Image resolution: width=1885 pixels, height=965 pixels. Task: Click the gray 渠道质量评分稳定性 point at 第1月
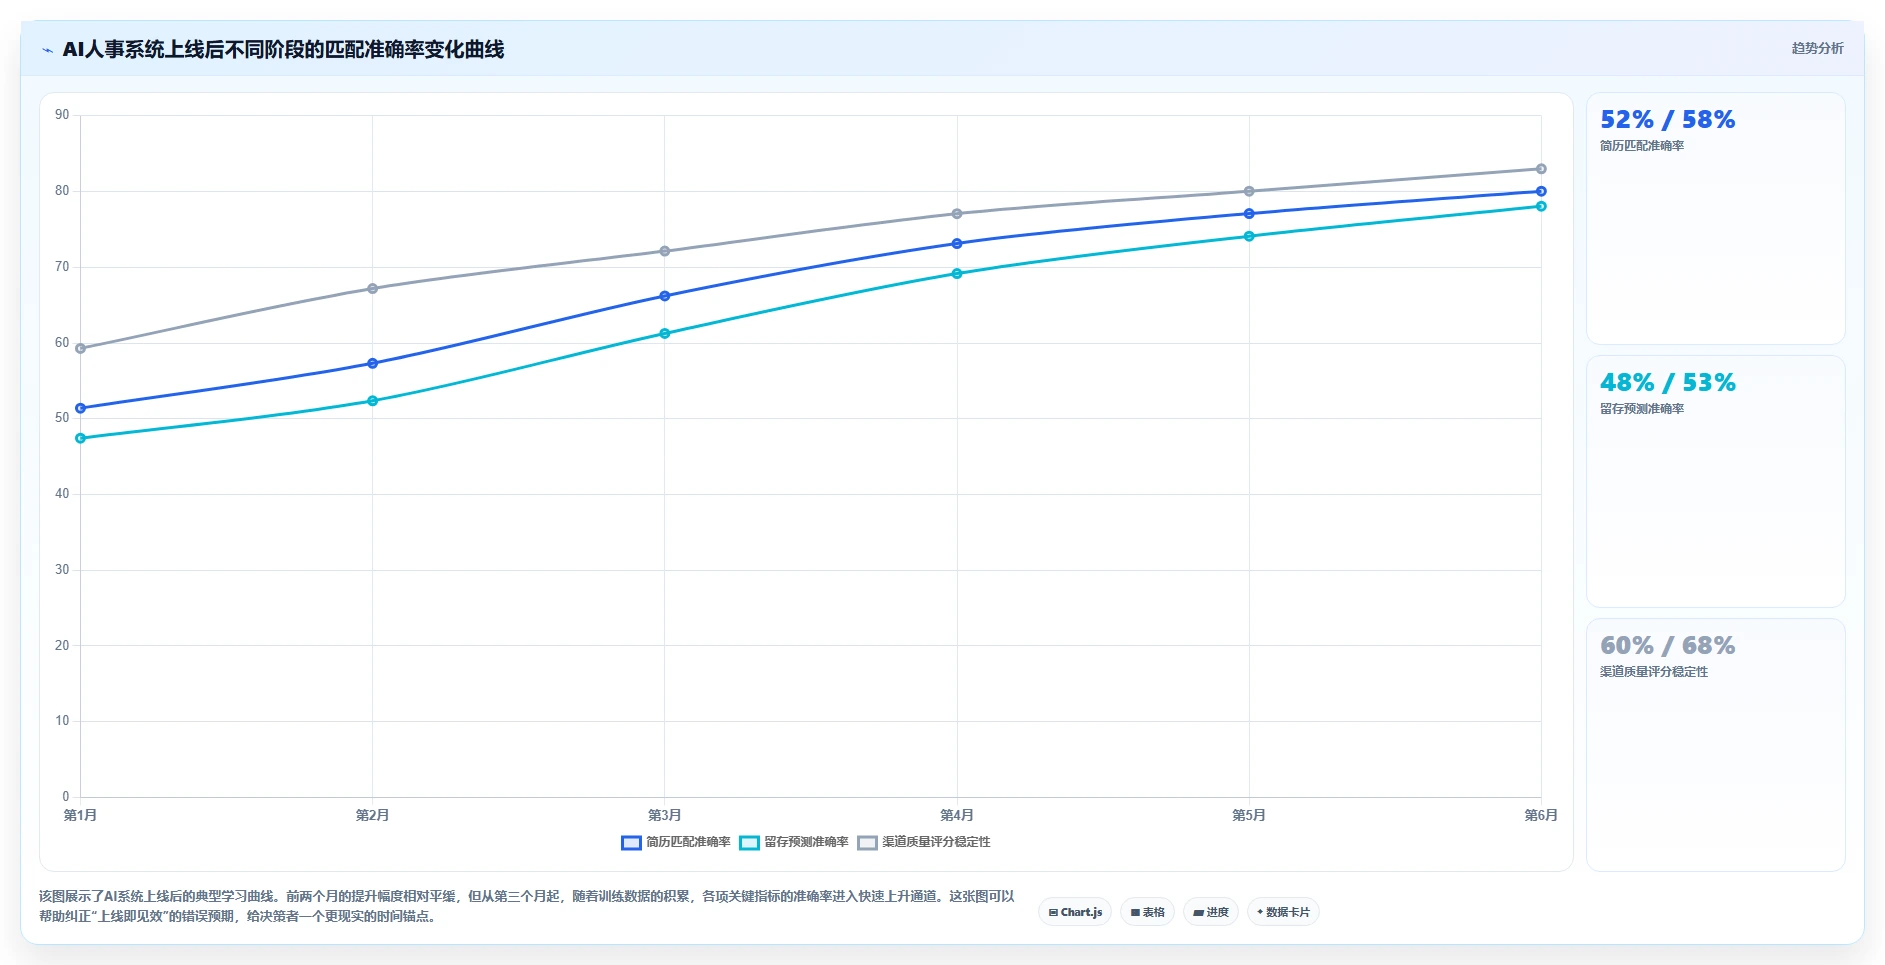[81, 348]
